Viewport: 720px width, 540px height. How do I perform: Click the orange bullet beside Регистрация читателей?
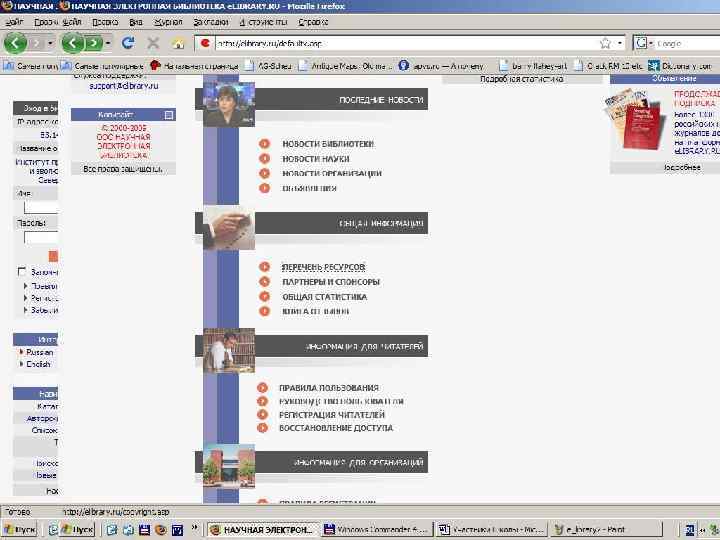click(262, 415)
